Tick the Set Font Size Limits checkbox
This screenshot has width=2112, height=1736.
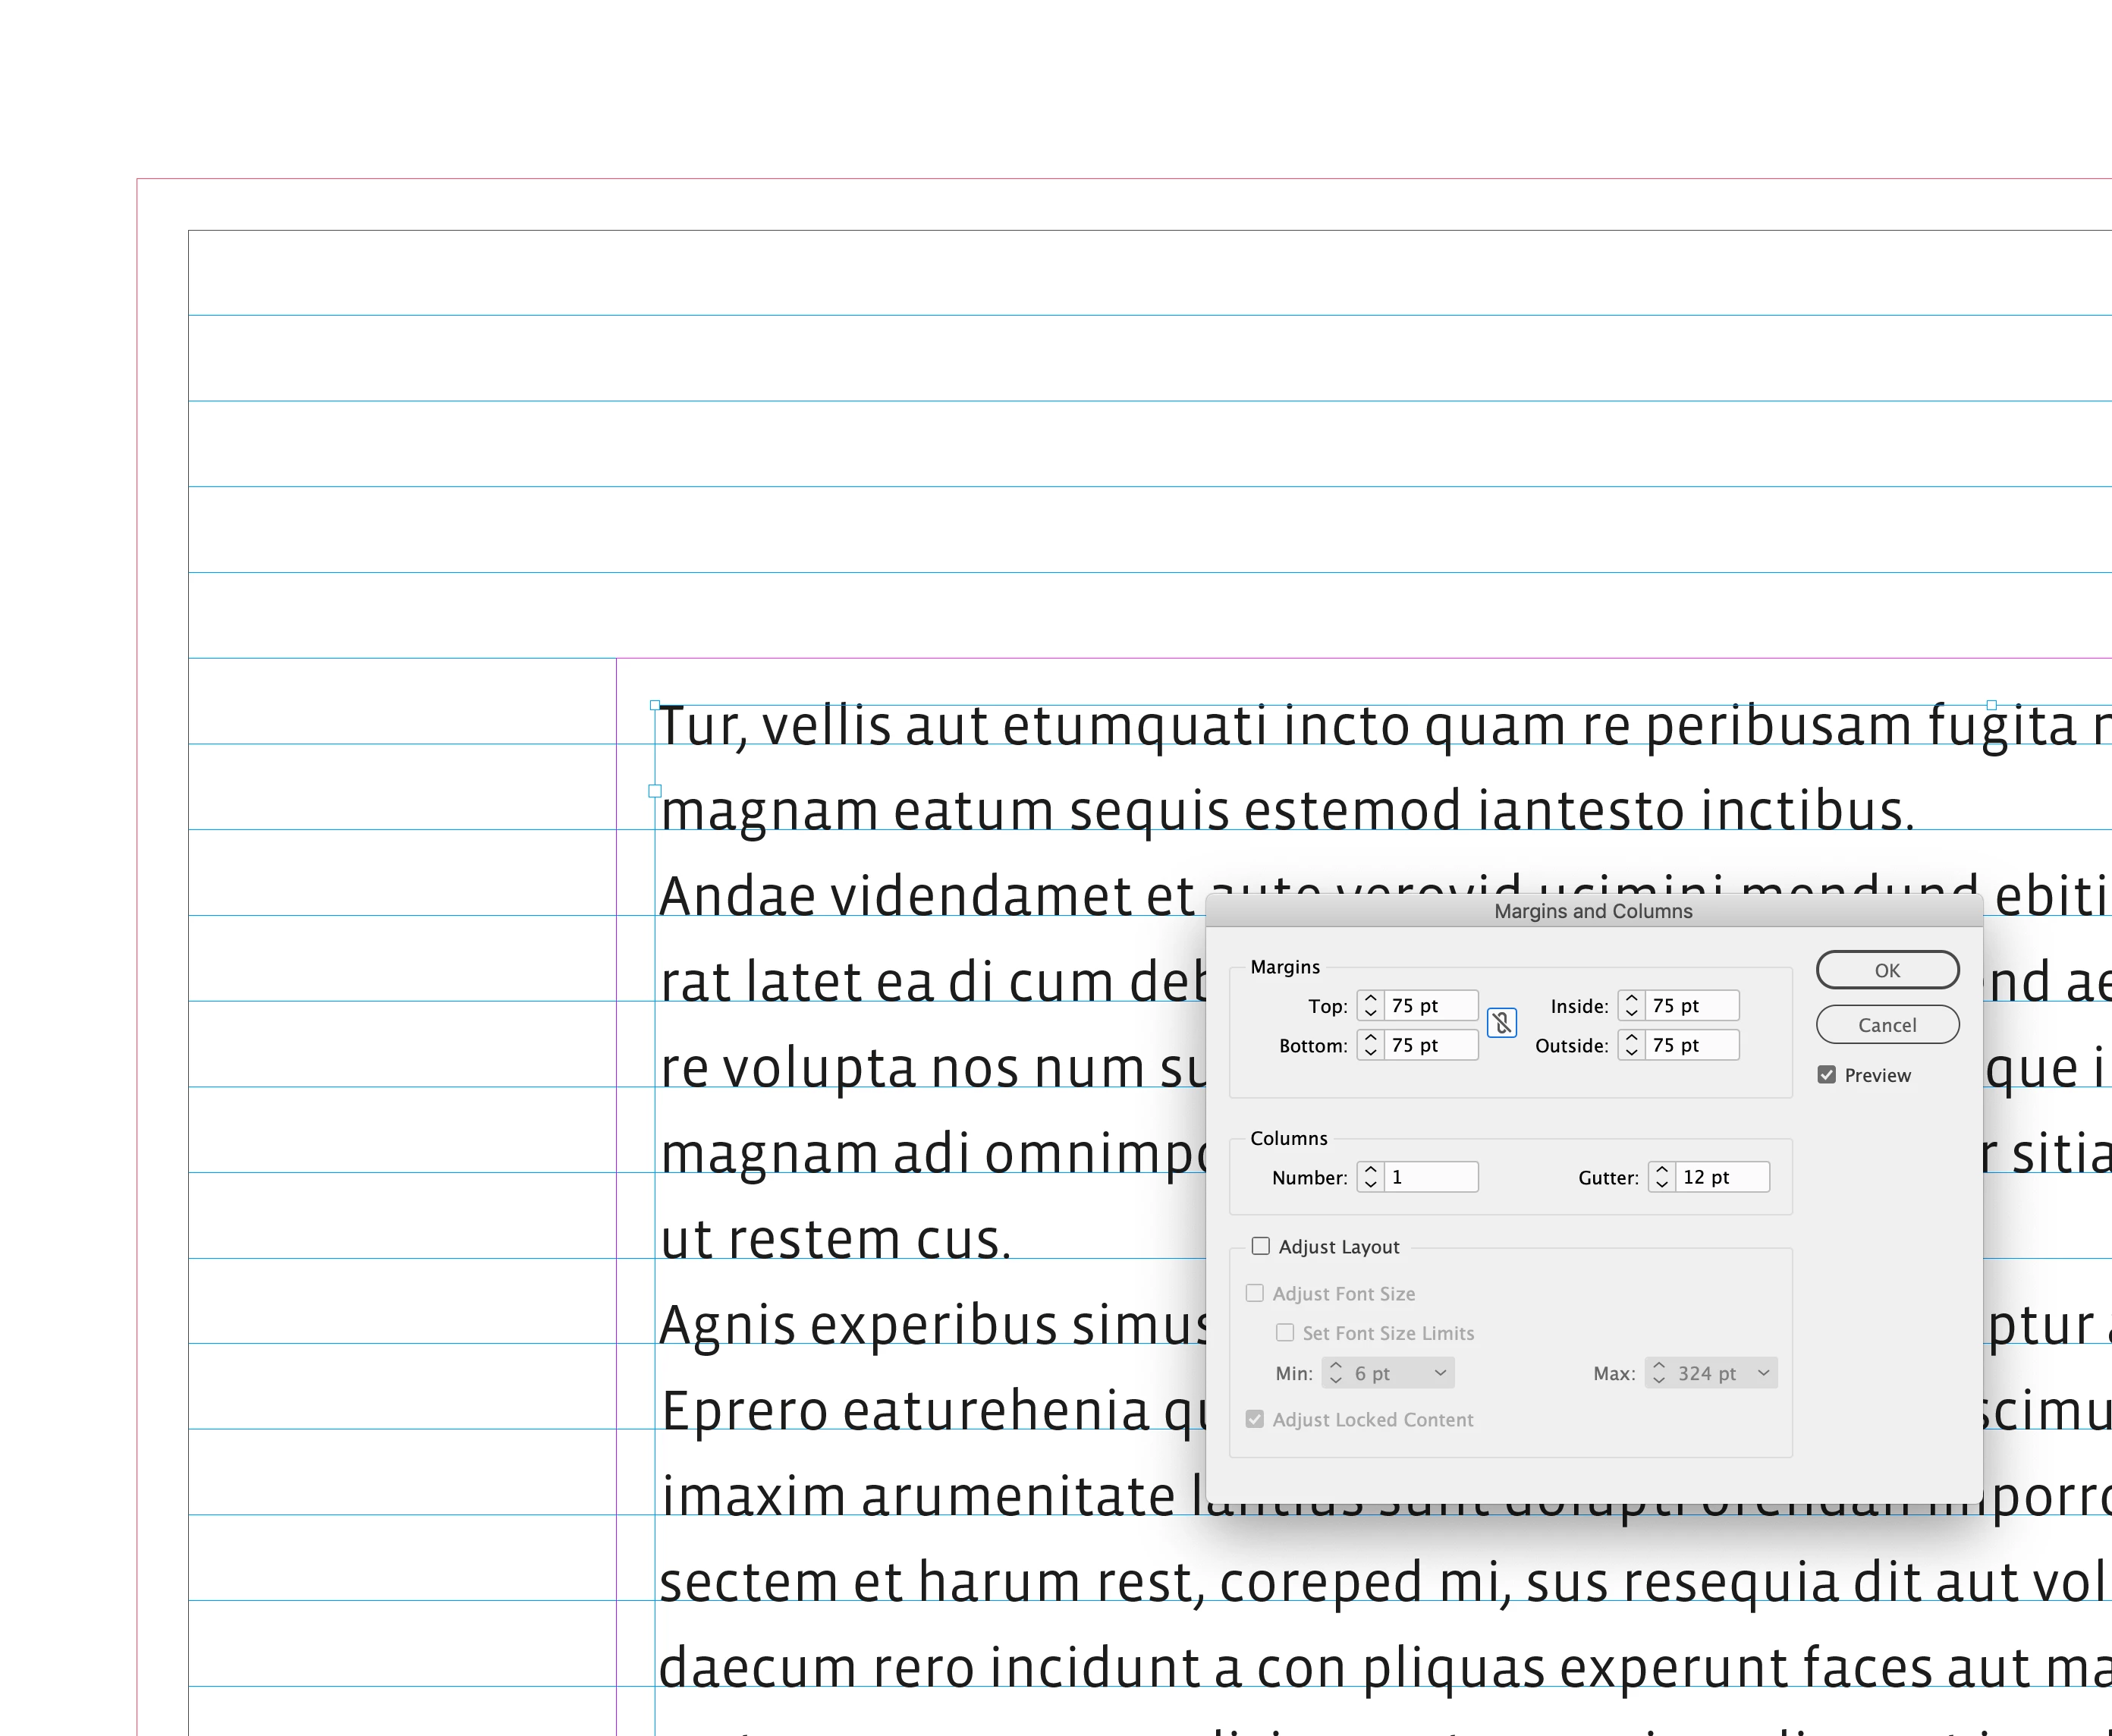1285,1333
